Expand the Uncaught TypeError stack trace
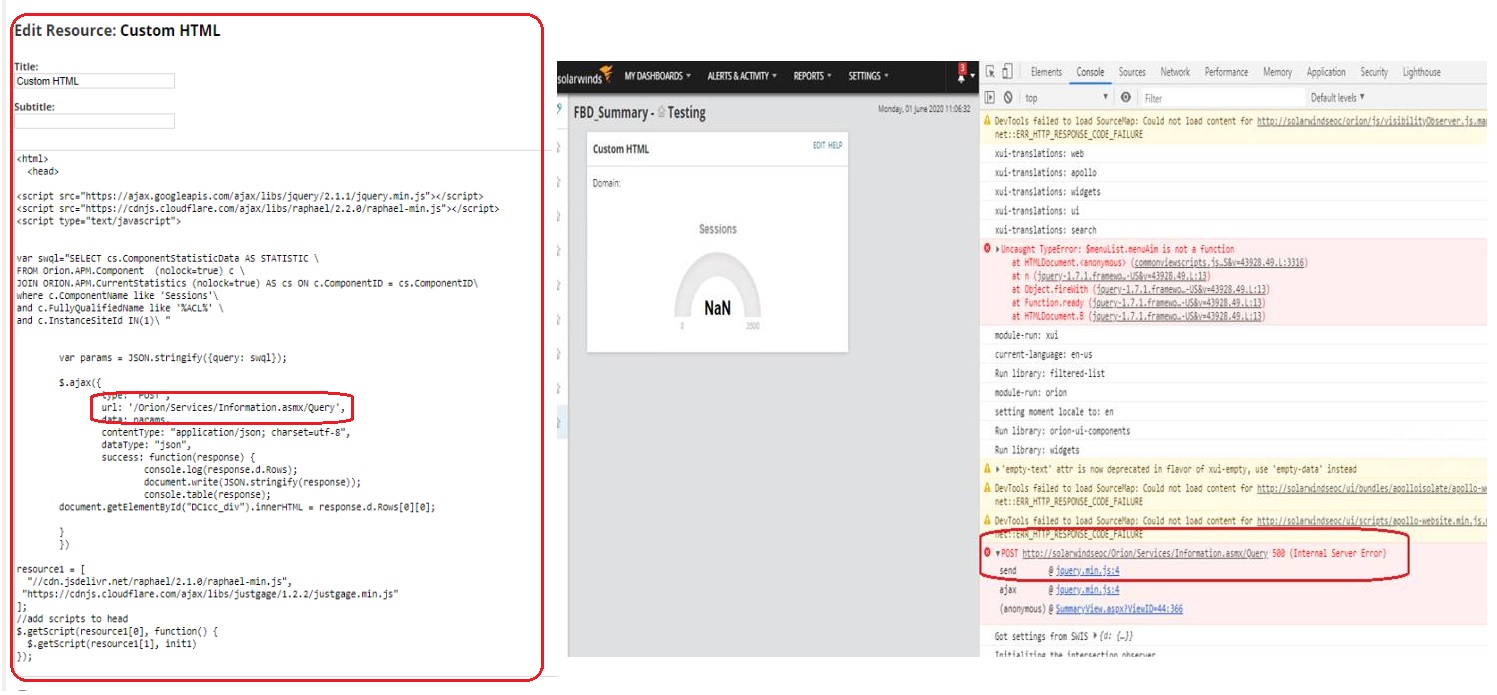This screenshot has width=1497, height=695. point(997,249)
